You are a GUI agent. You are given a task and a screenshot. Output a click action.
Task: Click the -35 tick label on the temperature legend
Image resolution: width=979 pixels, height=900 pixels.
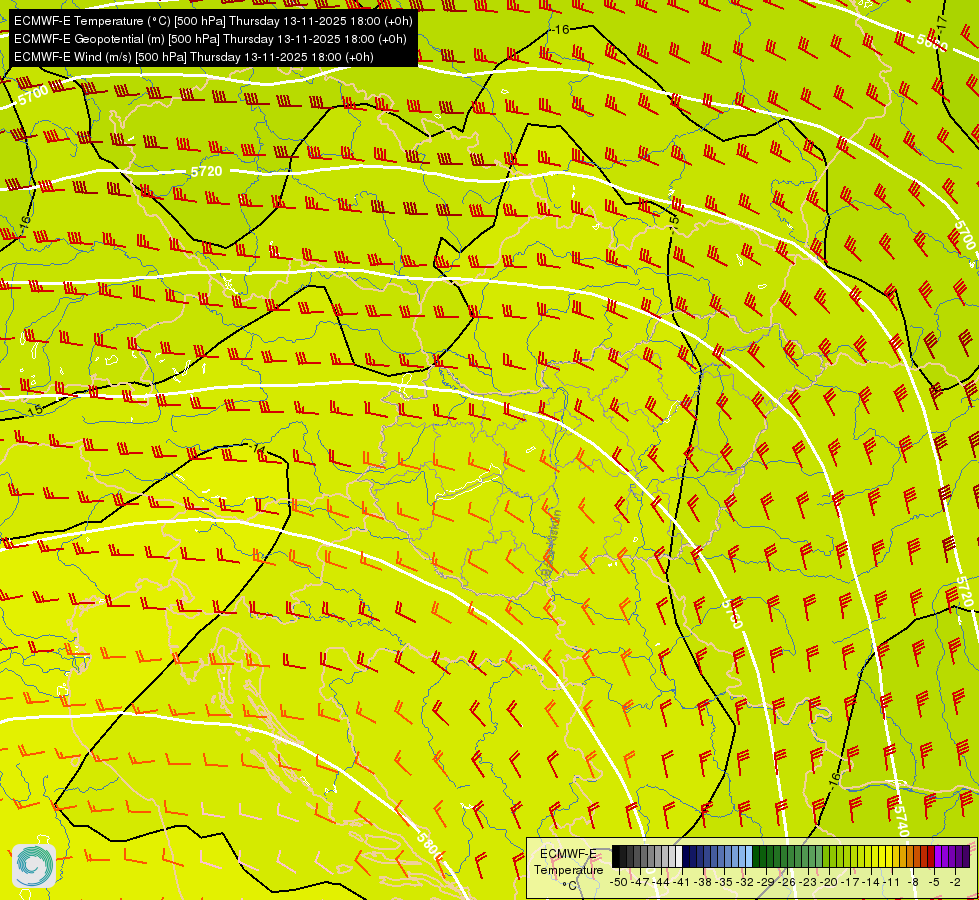(x=724, y=883)
